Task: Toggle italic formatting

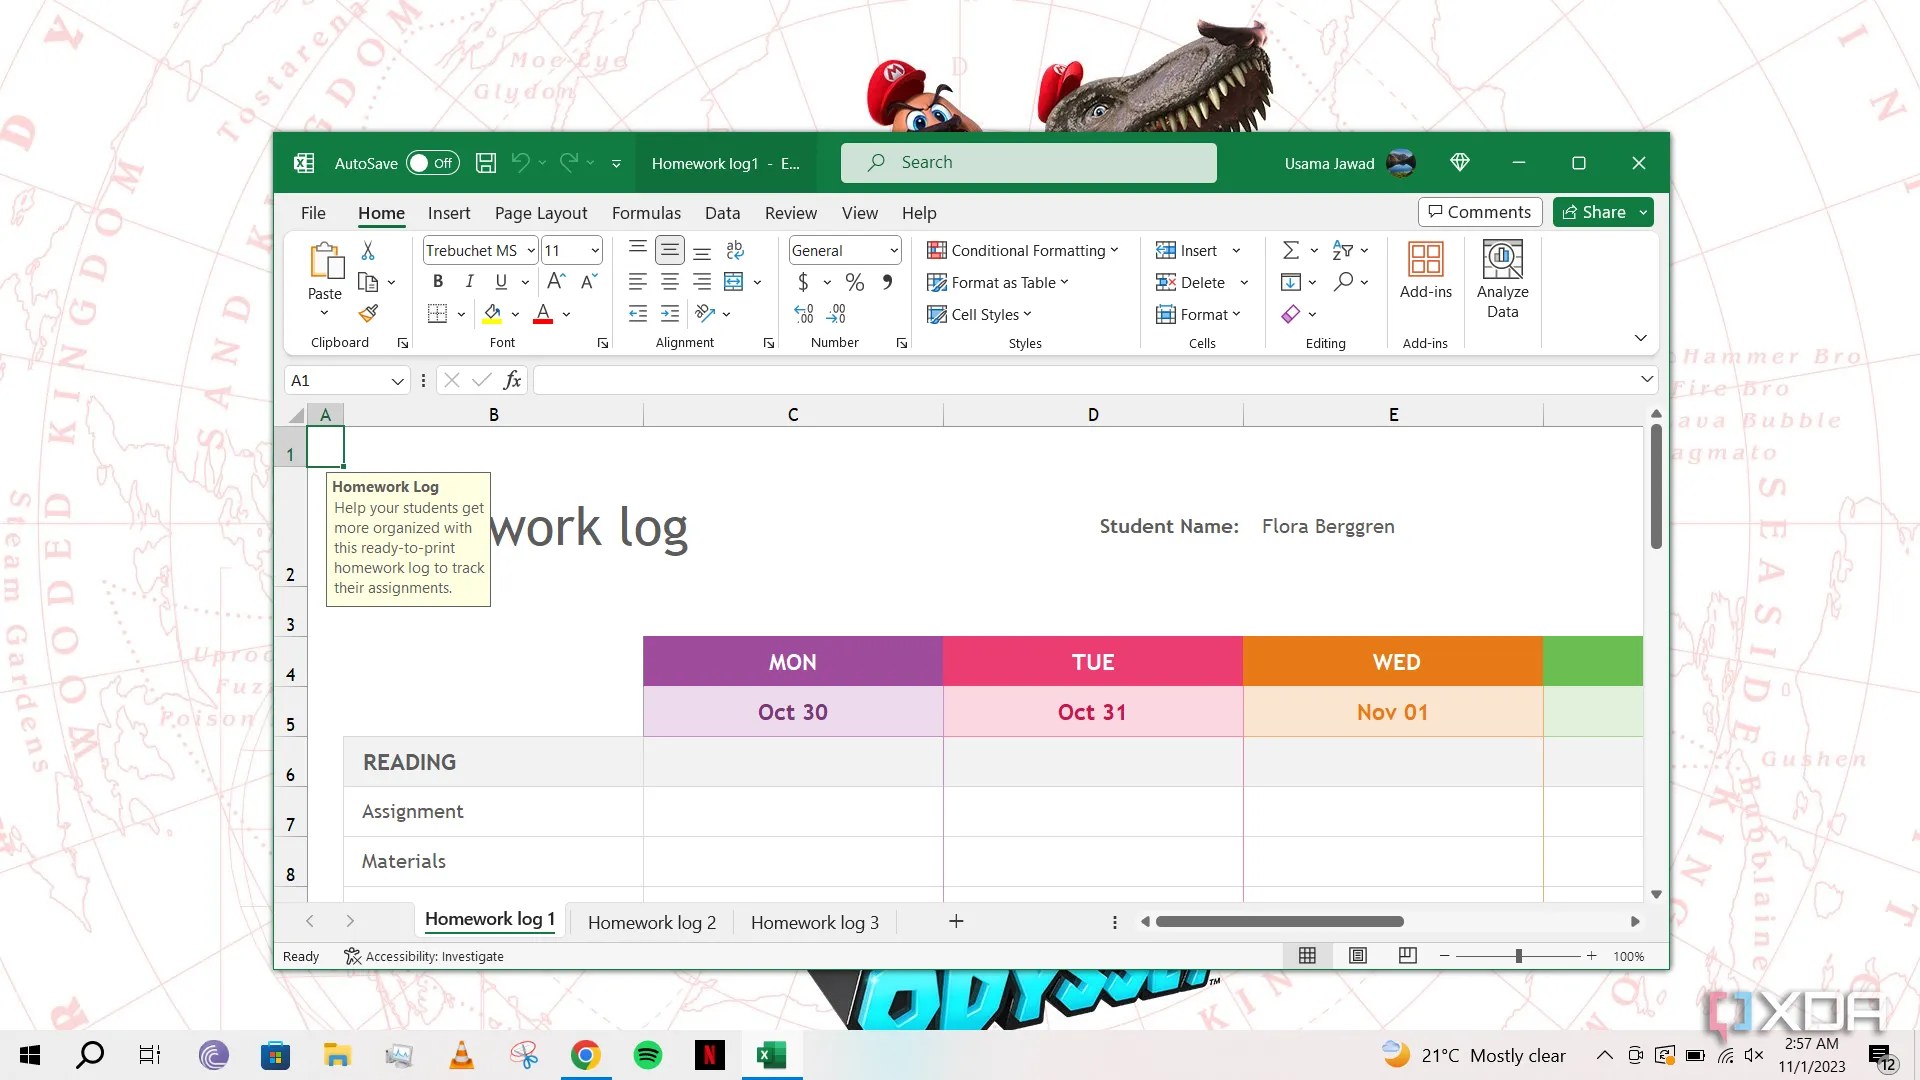Action: [469, 282]
